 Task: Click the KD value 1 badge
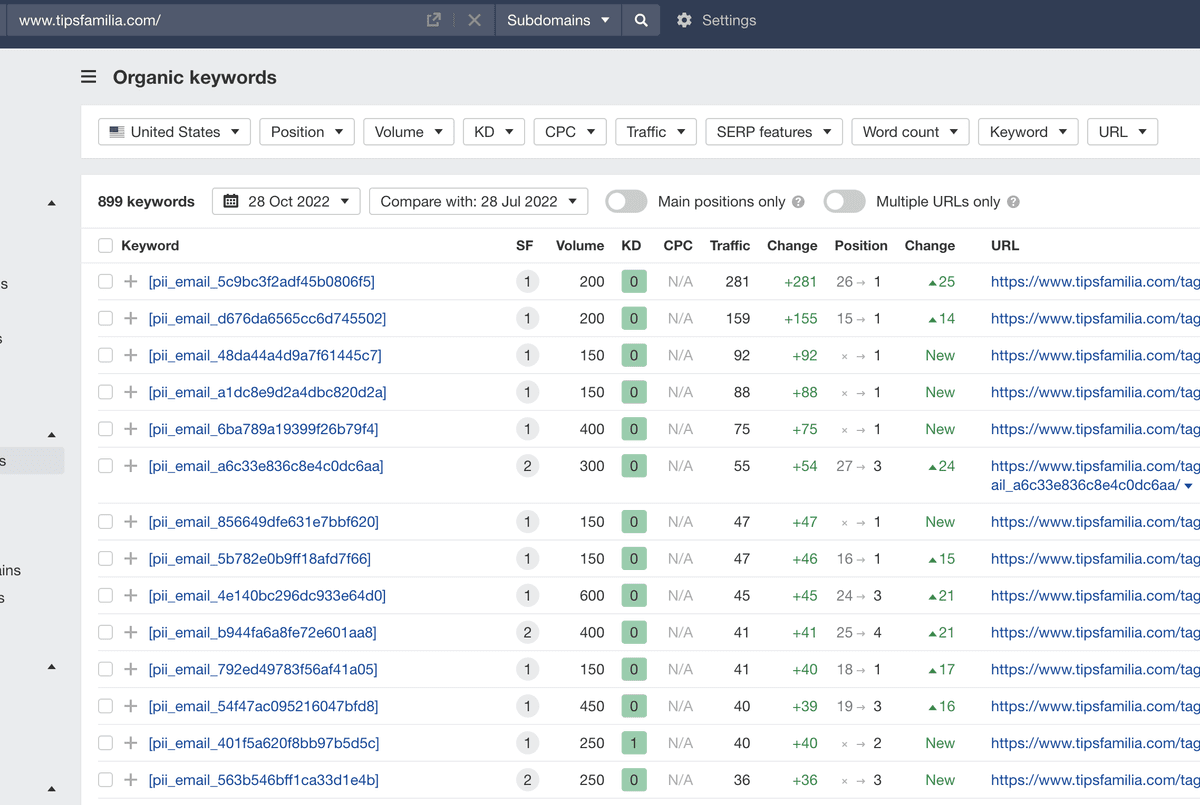[x=634, y=744]
